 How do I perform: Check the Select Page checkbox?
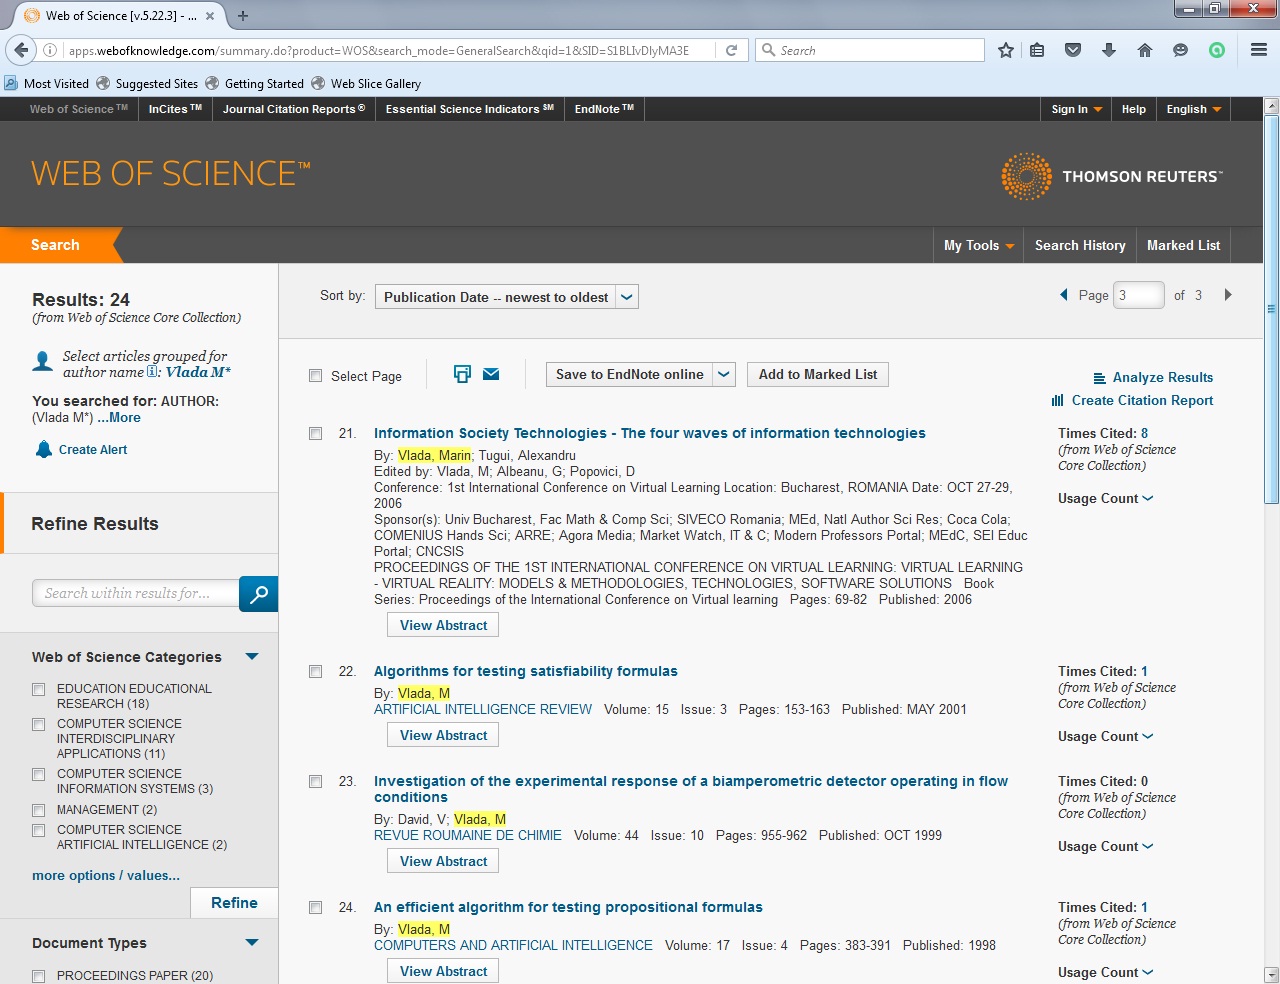click(315, 376)
